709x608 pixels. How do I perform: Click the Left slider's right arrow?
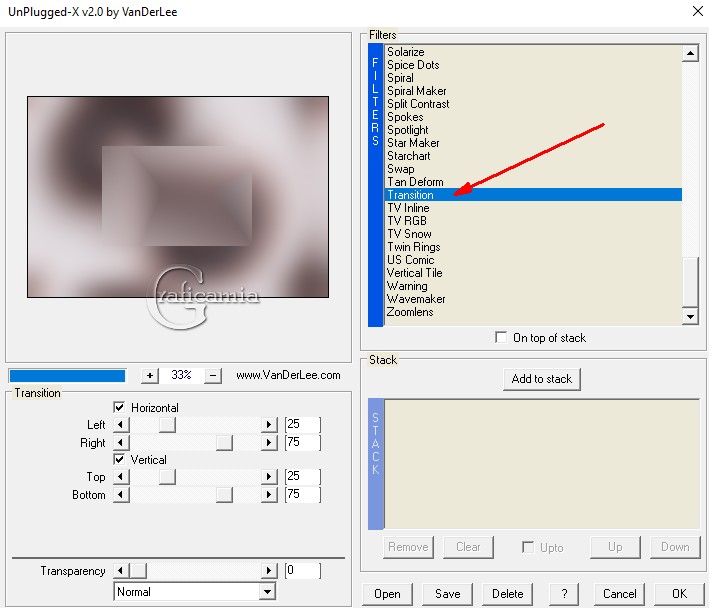tap(269, 424)
